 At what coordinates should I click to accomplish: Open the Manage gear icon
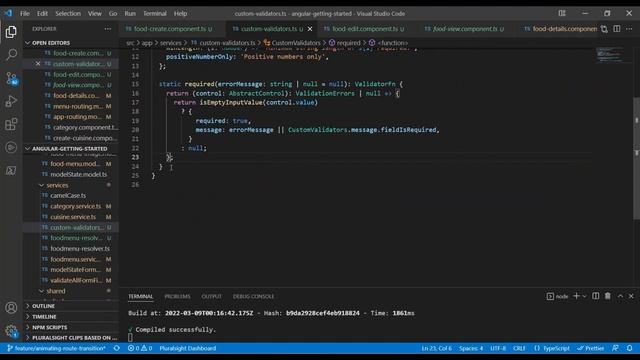pyautogui.click(x=11, y=331)
